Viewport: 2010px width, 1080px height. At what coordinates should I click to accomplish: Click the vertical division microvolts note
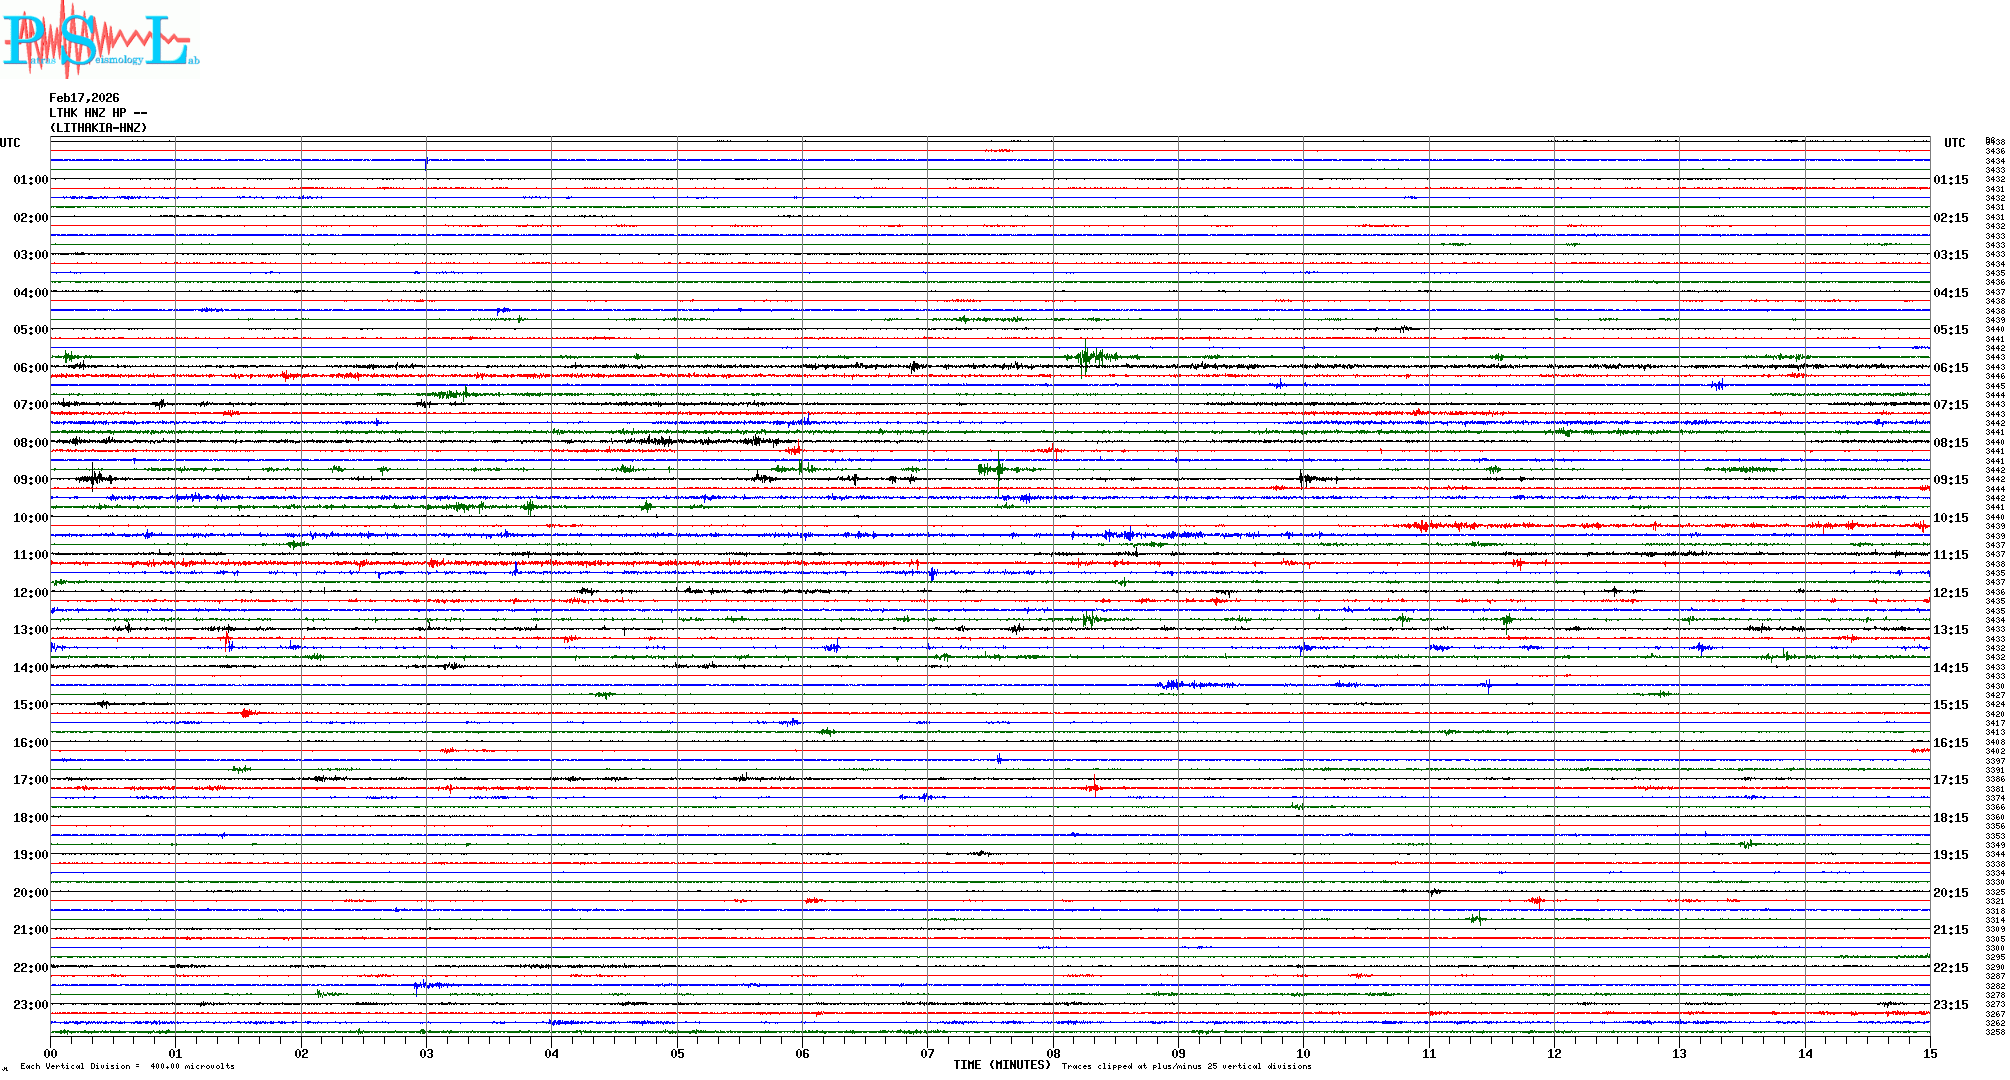click(x=127, y=1066)
